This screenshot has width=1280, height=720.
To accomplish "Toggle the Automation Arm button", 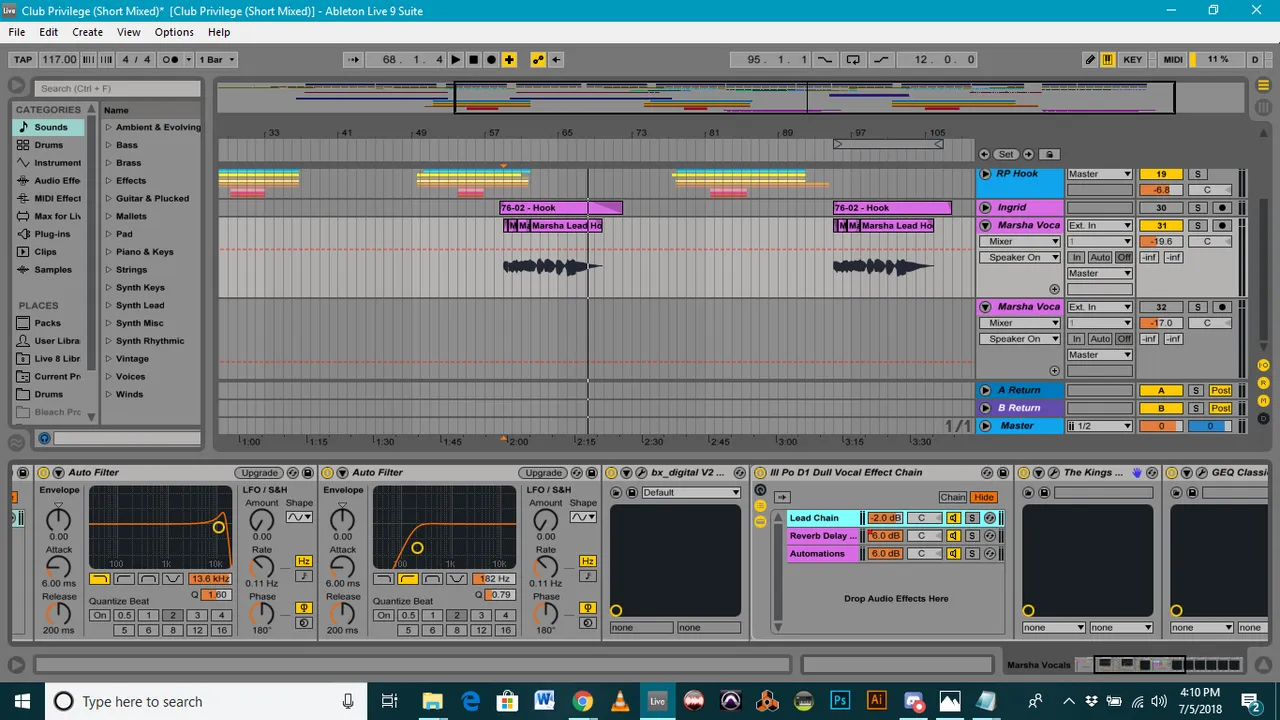I will pyautogui.click(x=538, y=60).
